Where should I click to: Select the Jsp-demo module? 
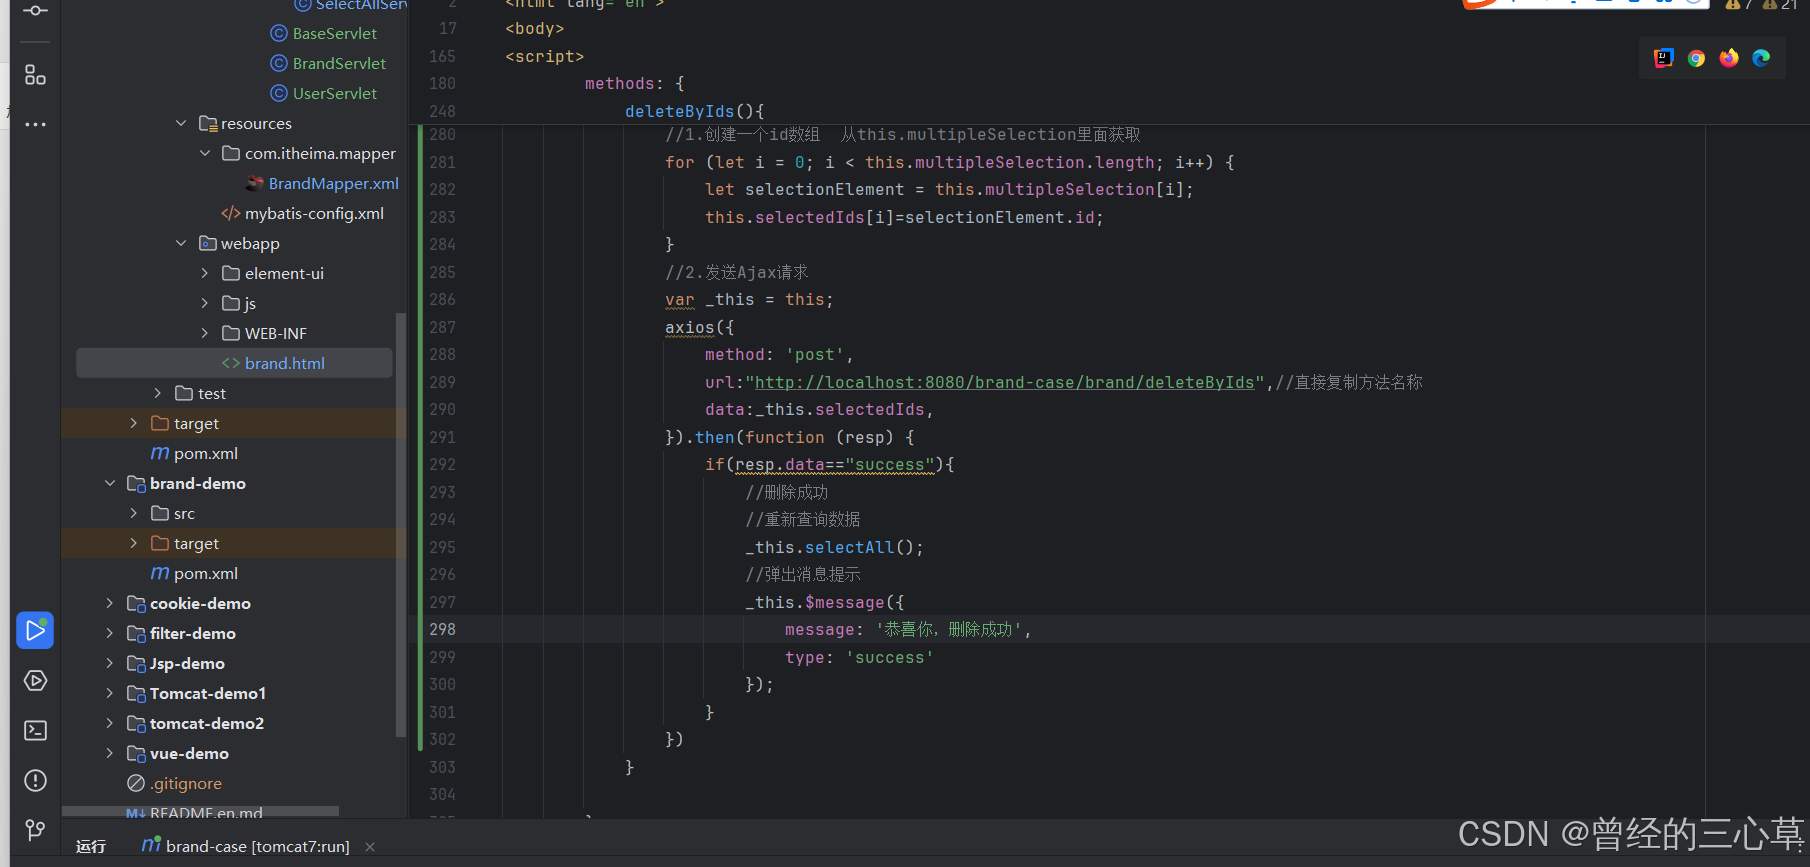click(187, 663)
